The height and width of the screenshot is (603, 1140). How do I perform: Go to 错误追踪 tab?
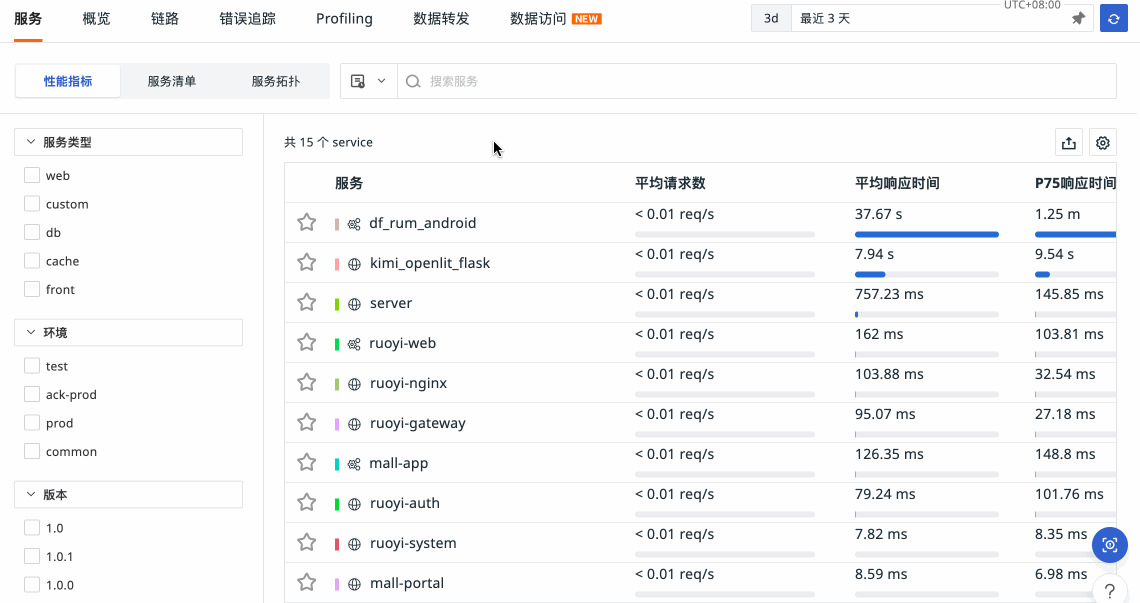(248, 19)
